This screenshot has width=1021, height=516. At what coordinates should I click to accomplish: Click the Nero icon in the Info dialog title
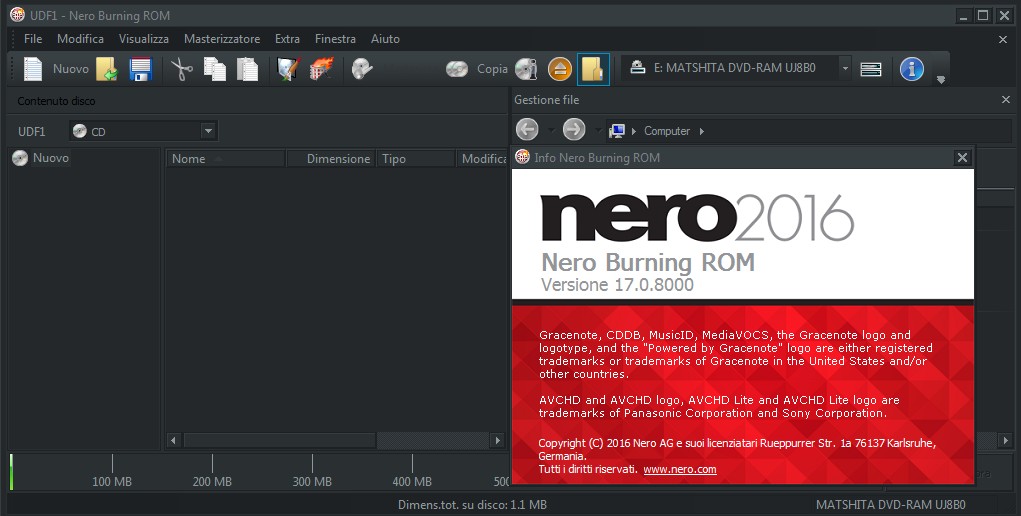pyautogui.click(x=522, y=157)
